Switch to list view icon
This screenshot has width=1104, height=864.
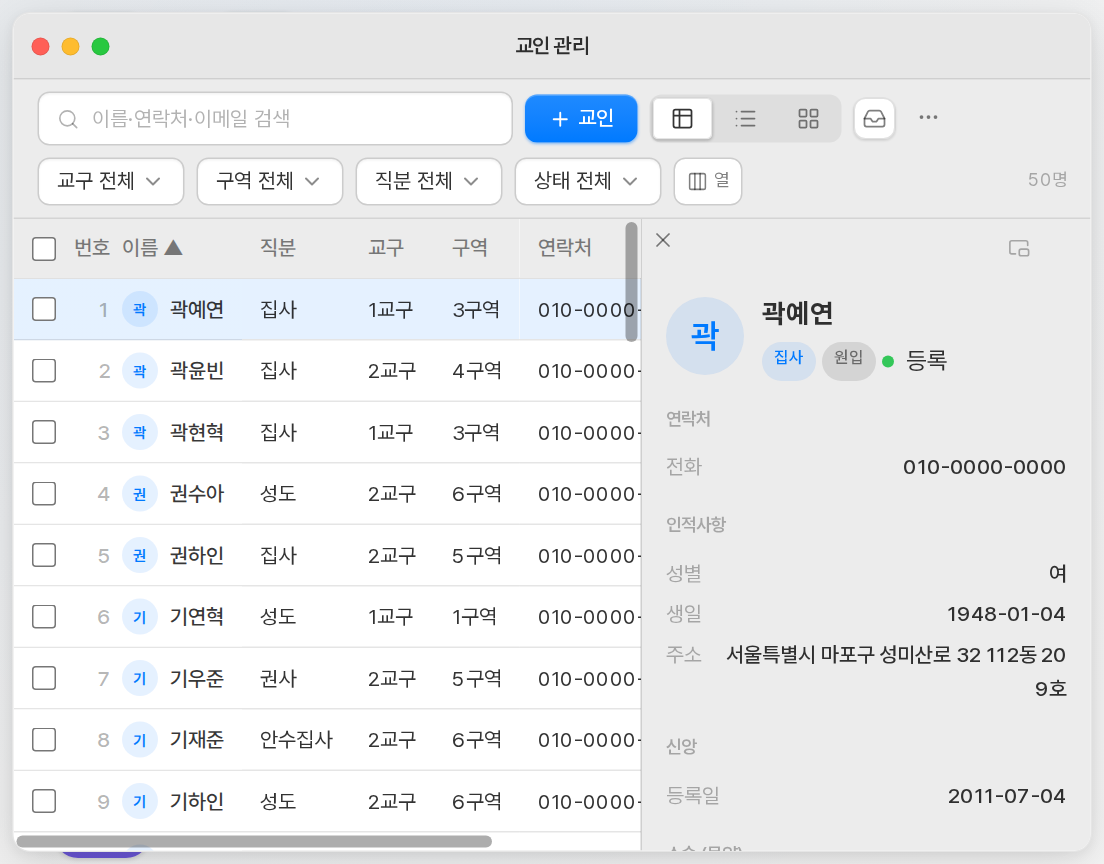pos(745,118)
